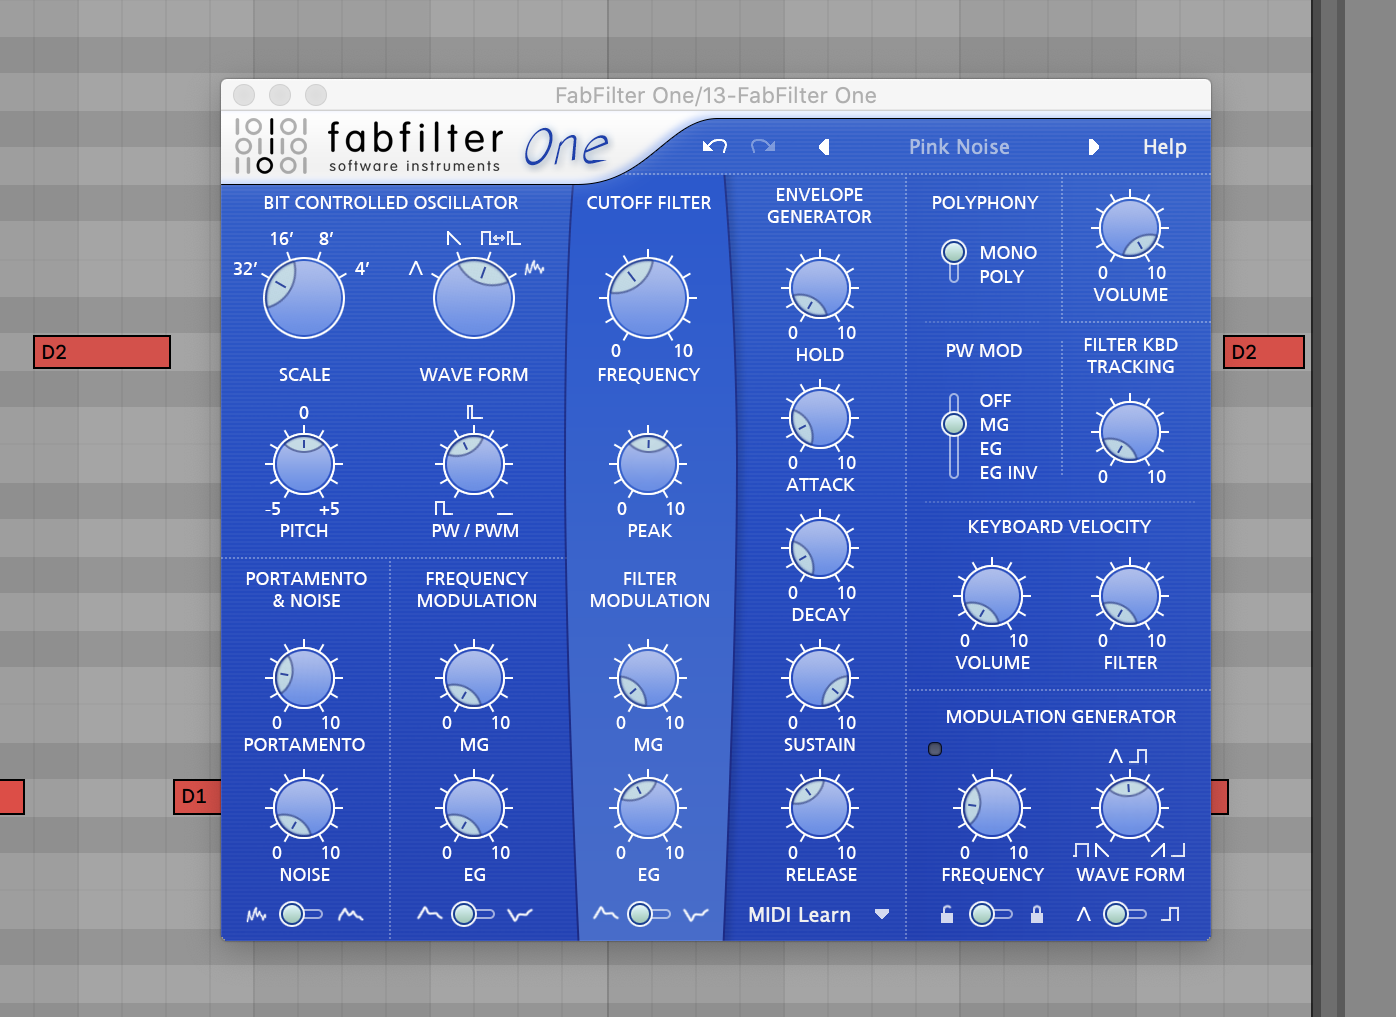The height and width of the screenshot is (1017, 1396).
Task: Go to previous preset with left arrow
Action: (824, 147)
